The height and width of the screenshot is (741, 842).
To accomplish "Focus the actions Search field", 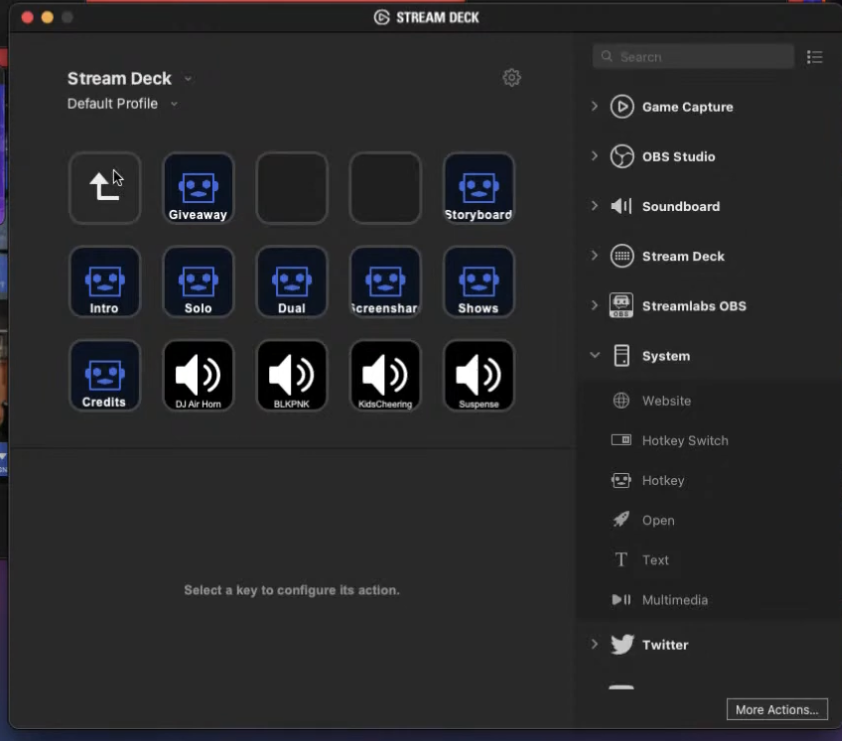I will [x=693, y=56].
